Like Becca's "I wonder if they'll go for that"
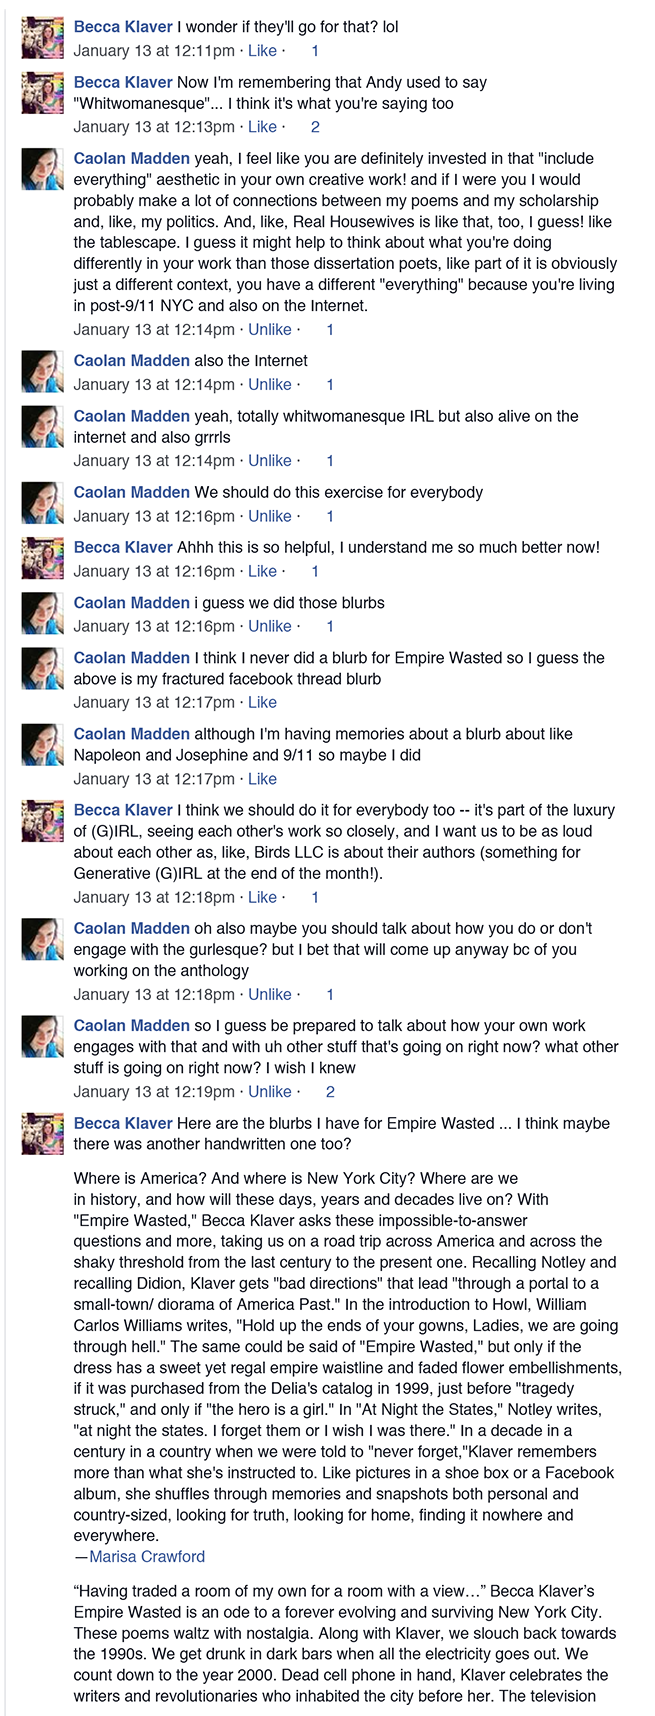Screen dimensions: 655x1716 click(262, 51)
